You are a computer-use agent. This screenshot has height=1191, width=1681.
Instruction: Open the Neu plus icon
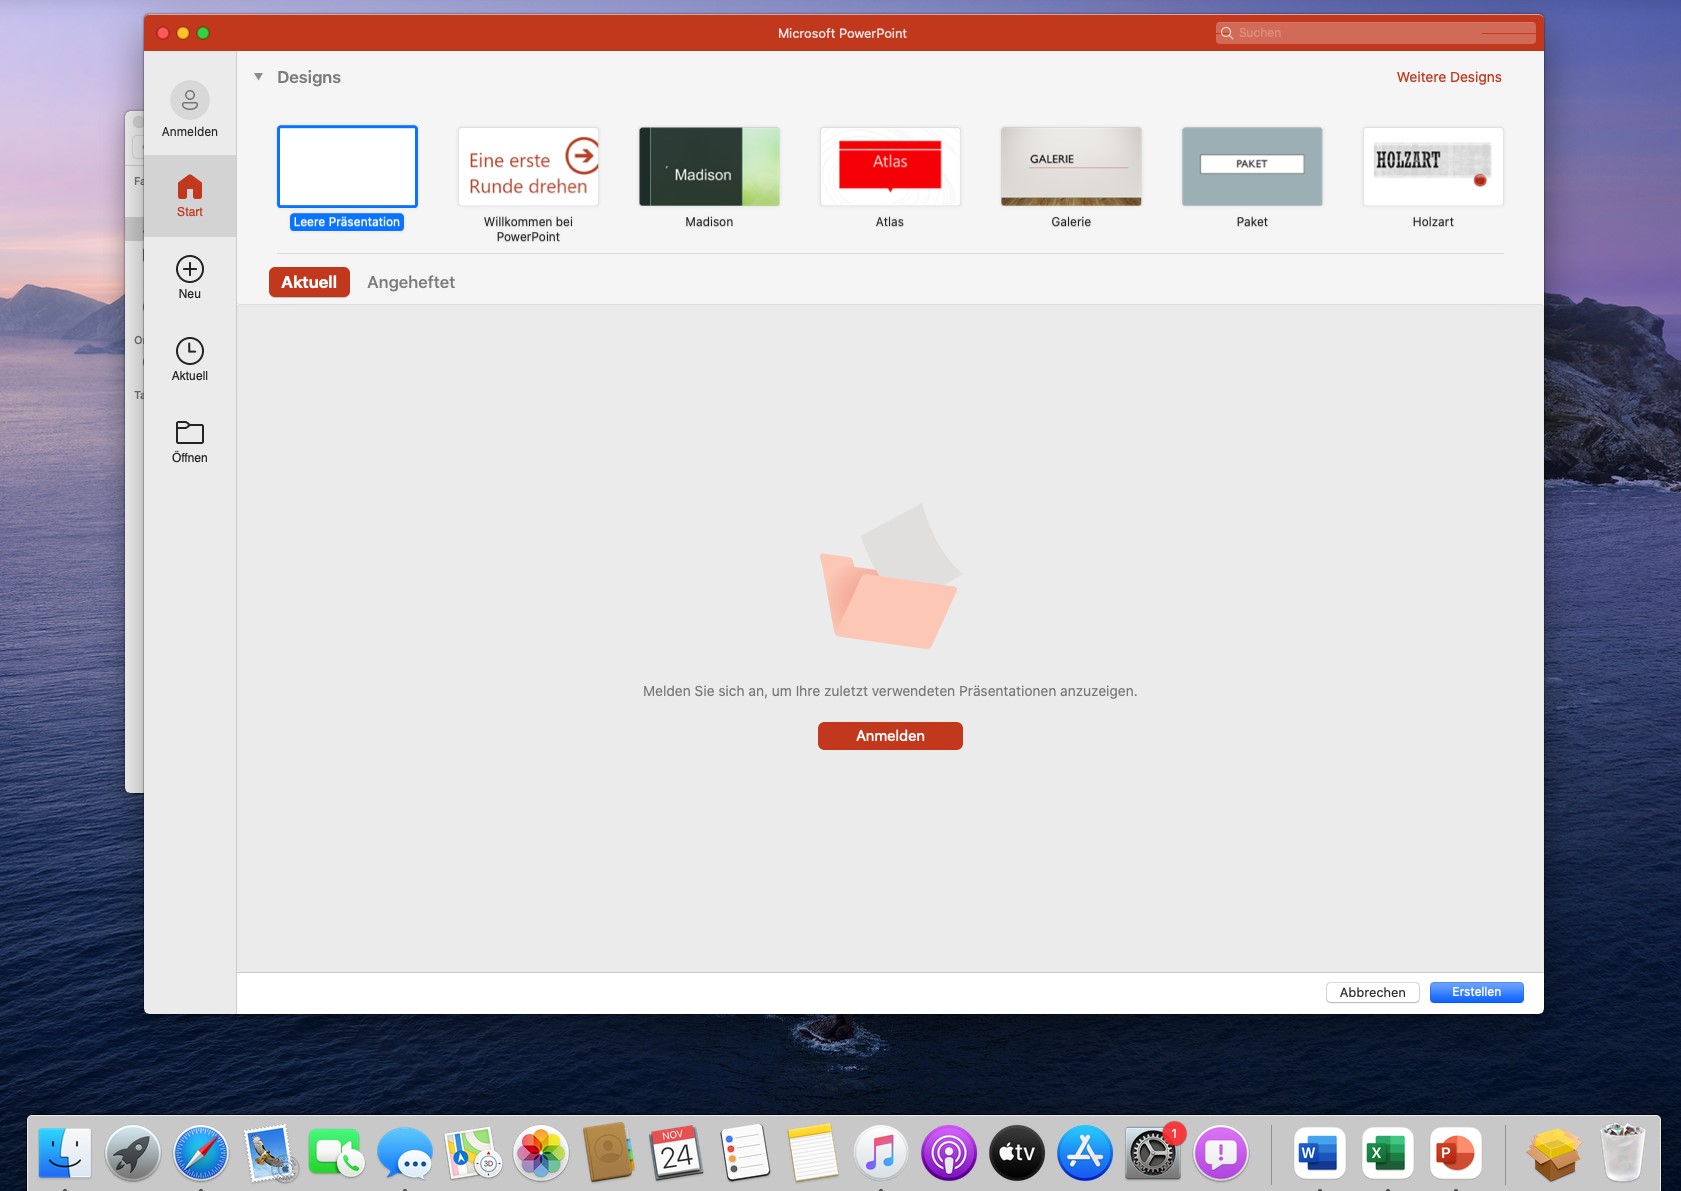click(x=189, y=269)
